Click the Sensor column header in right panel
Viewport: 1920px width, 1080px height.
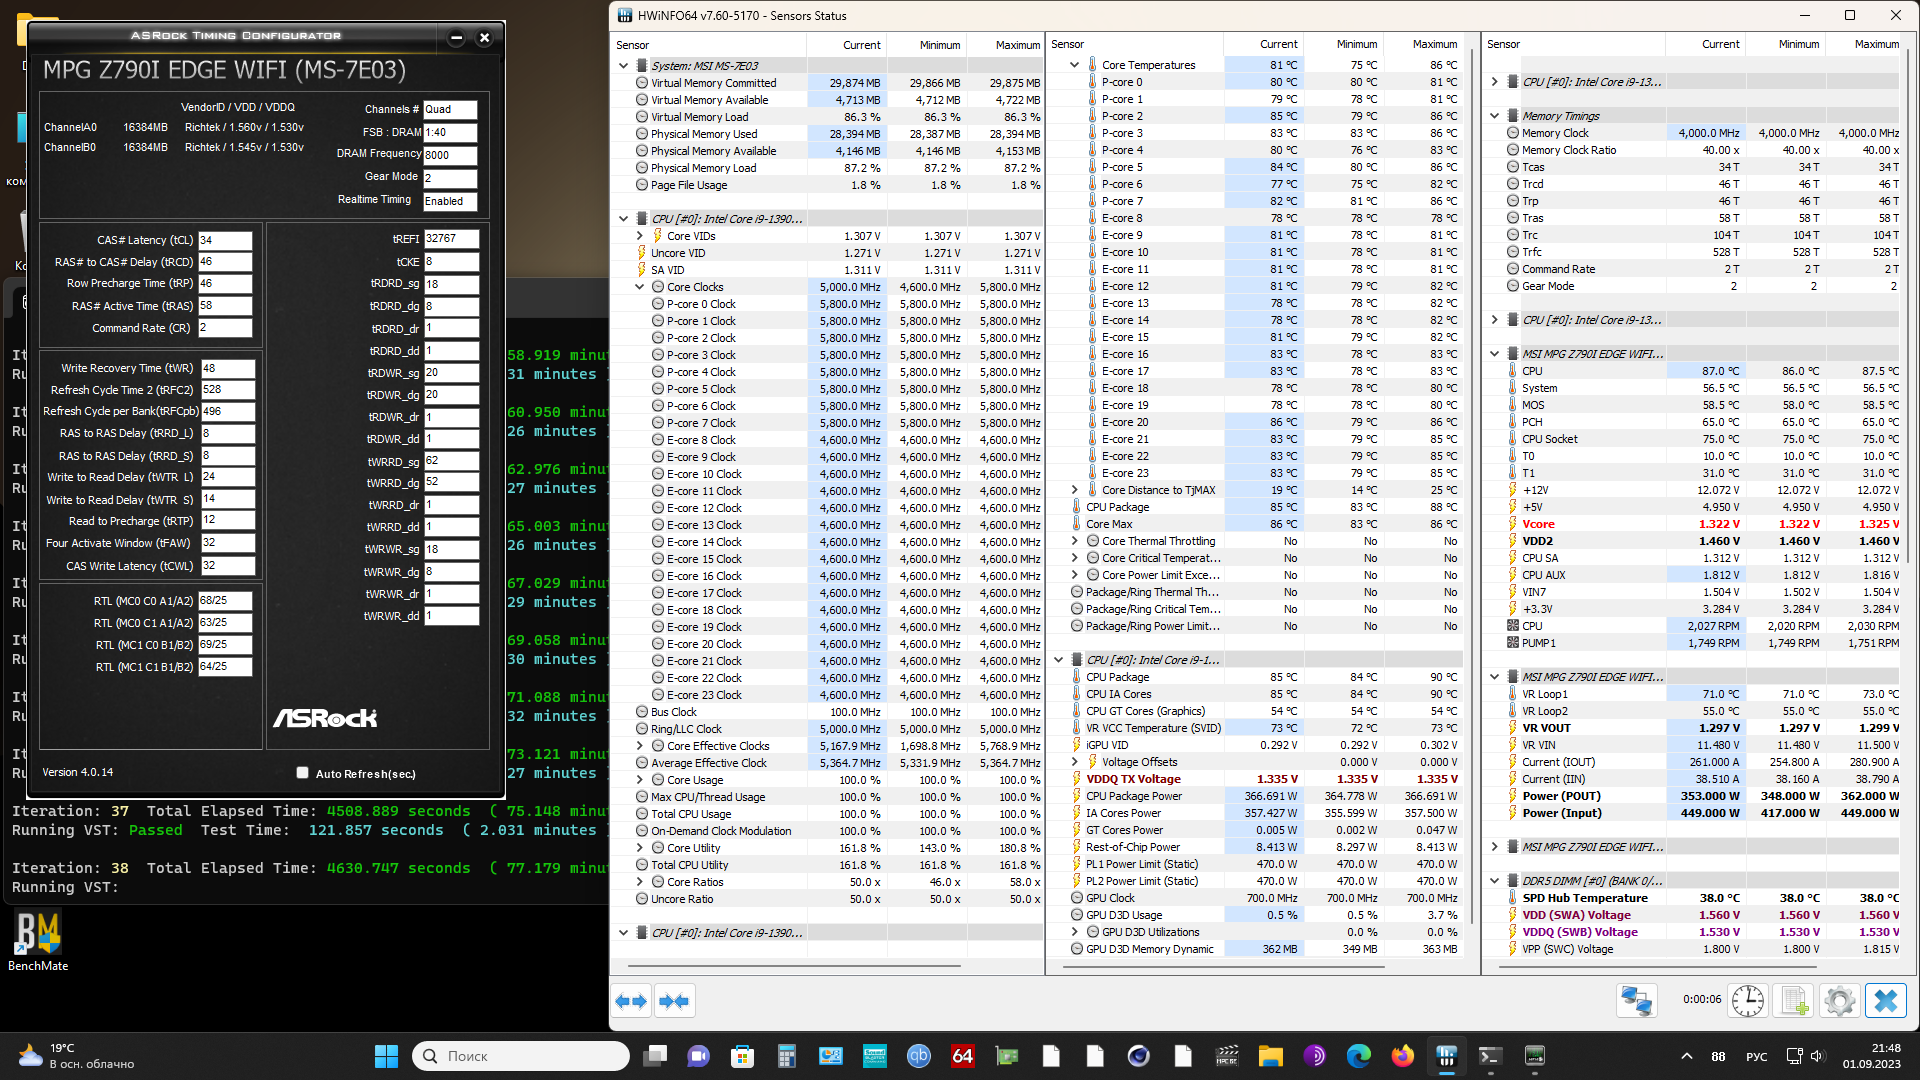pos(1503,45)
